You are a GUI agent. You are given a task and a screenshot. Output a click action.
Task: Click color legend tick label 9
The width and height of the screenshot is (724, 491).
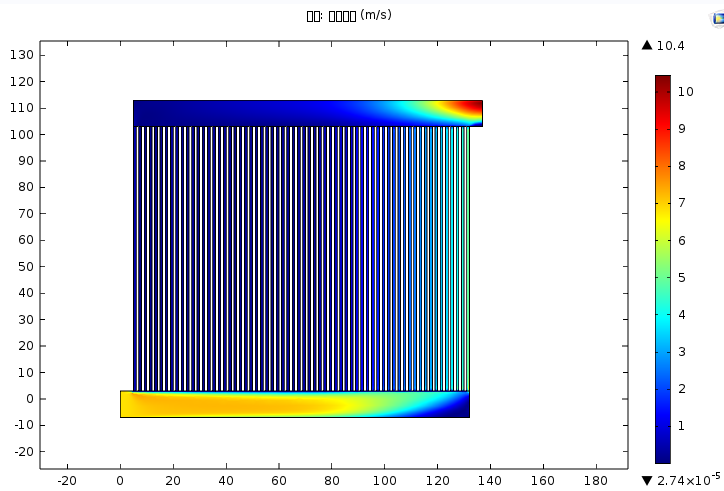point(682,129)
